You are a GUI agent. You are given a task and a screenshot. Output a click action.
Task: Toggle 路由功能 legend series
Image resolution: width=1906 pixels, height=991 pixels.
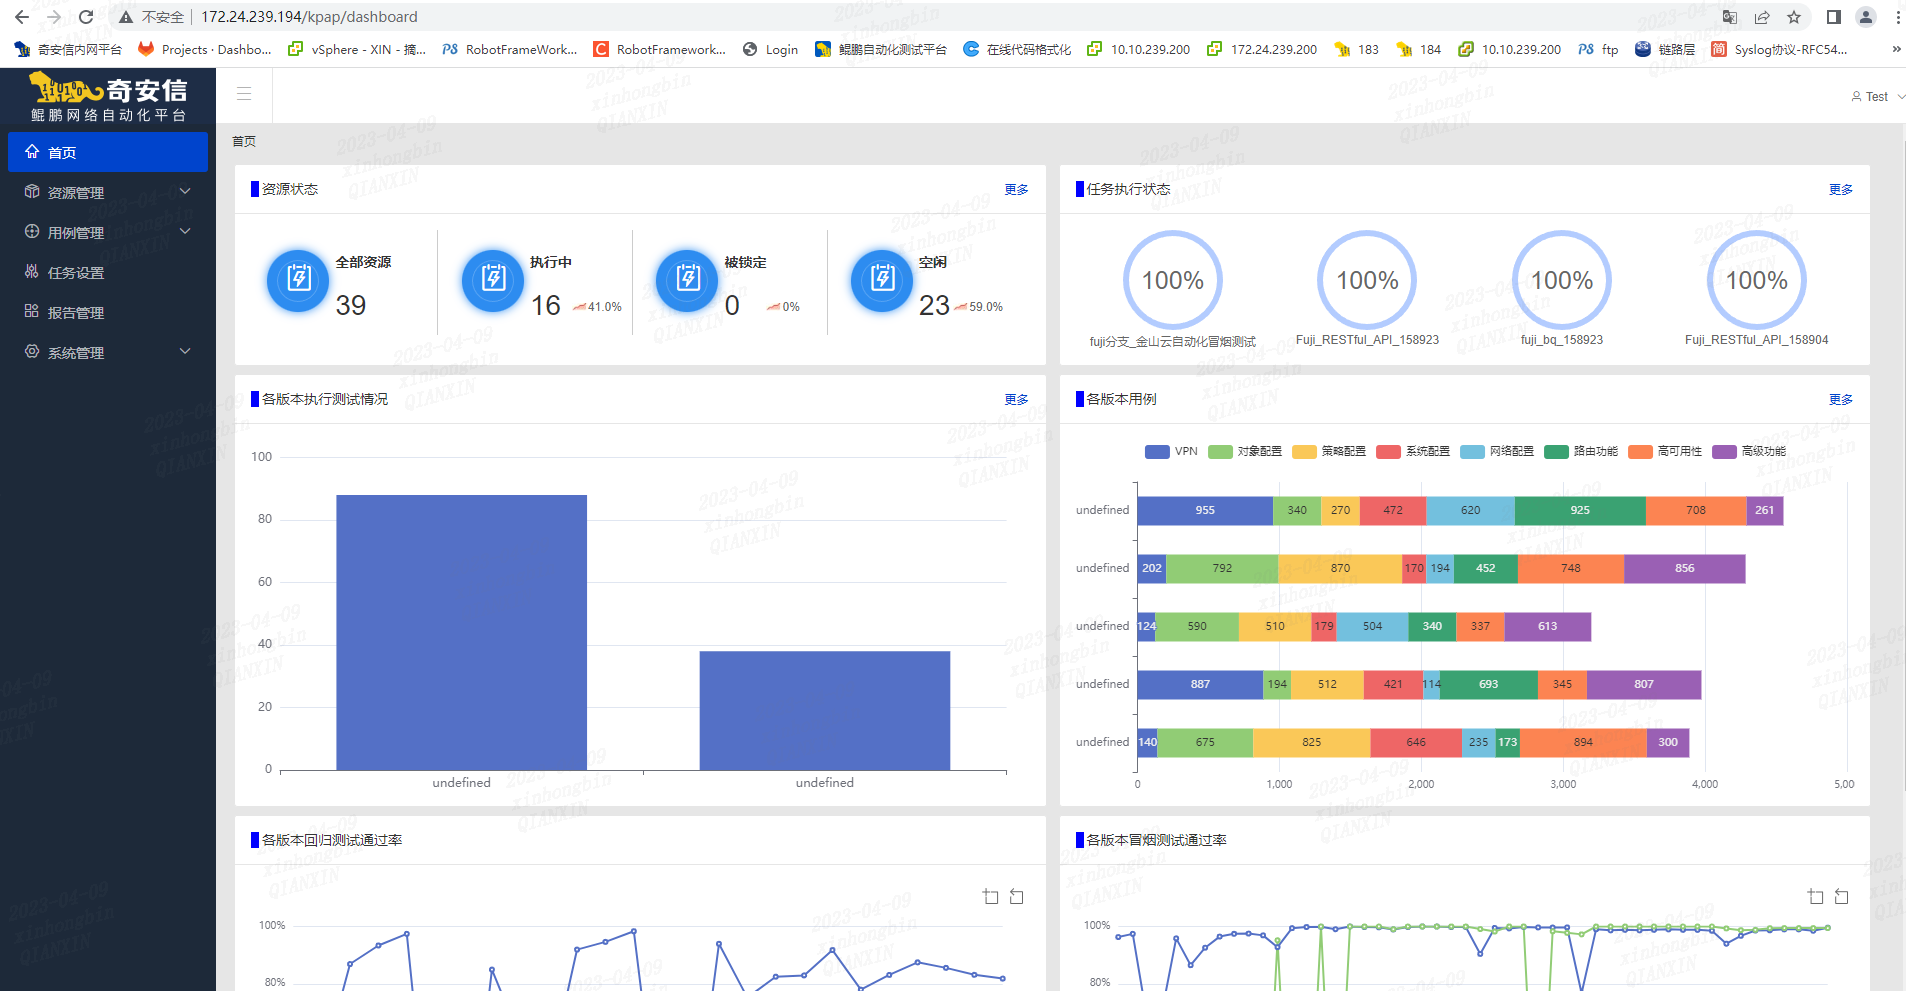(x=1581, y=452)
